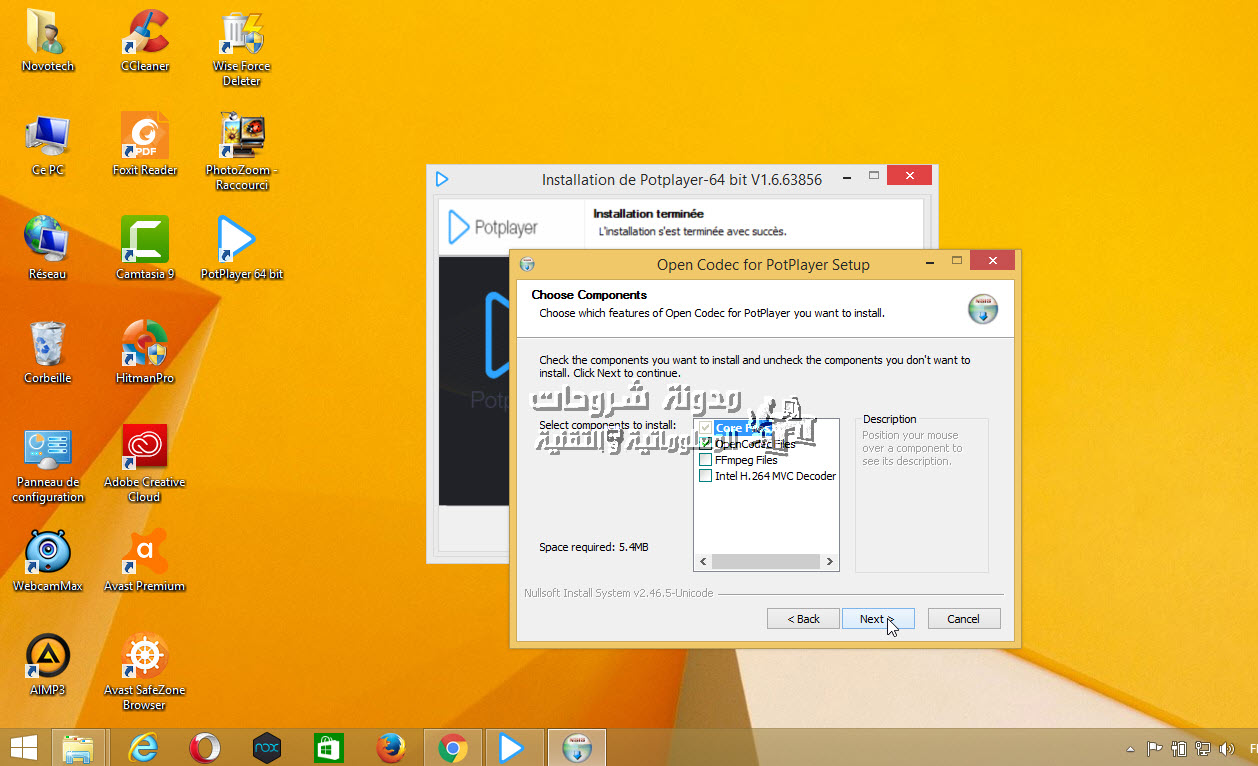Image resolution: width=1258 pixels, height=766 pixels.
Task: Open the Novotech folder on desktop
Action: point(47,40)
